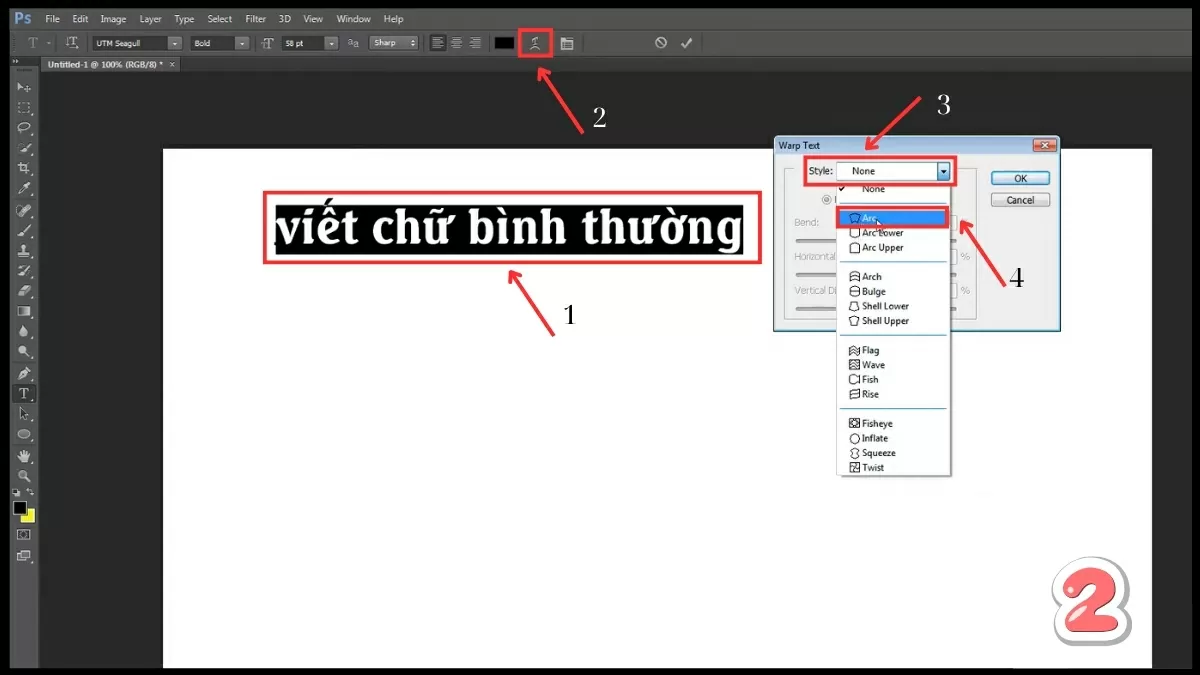Viewport: 1200px width, 675px height.
Task: Open the Filter menu
Action: 255,18
